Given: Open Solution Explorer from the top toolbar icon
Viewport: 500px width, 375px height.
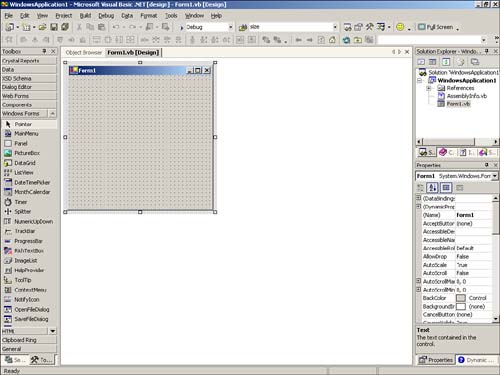Looking at the screenshot, I should click(x=347, y=27).
